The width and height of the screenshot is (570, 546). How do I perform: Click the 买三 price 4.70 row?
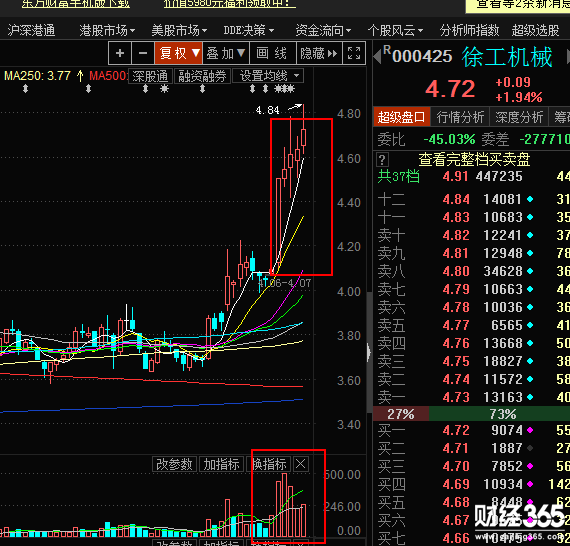[471, 466]
